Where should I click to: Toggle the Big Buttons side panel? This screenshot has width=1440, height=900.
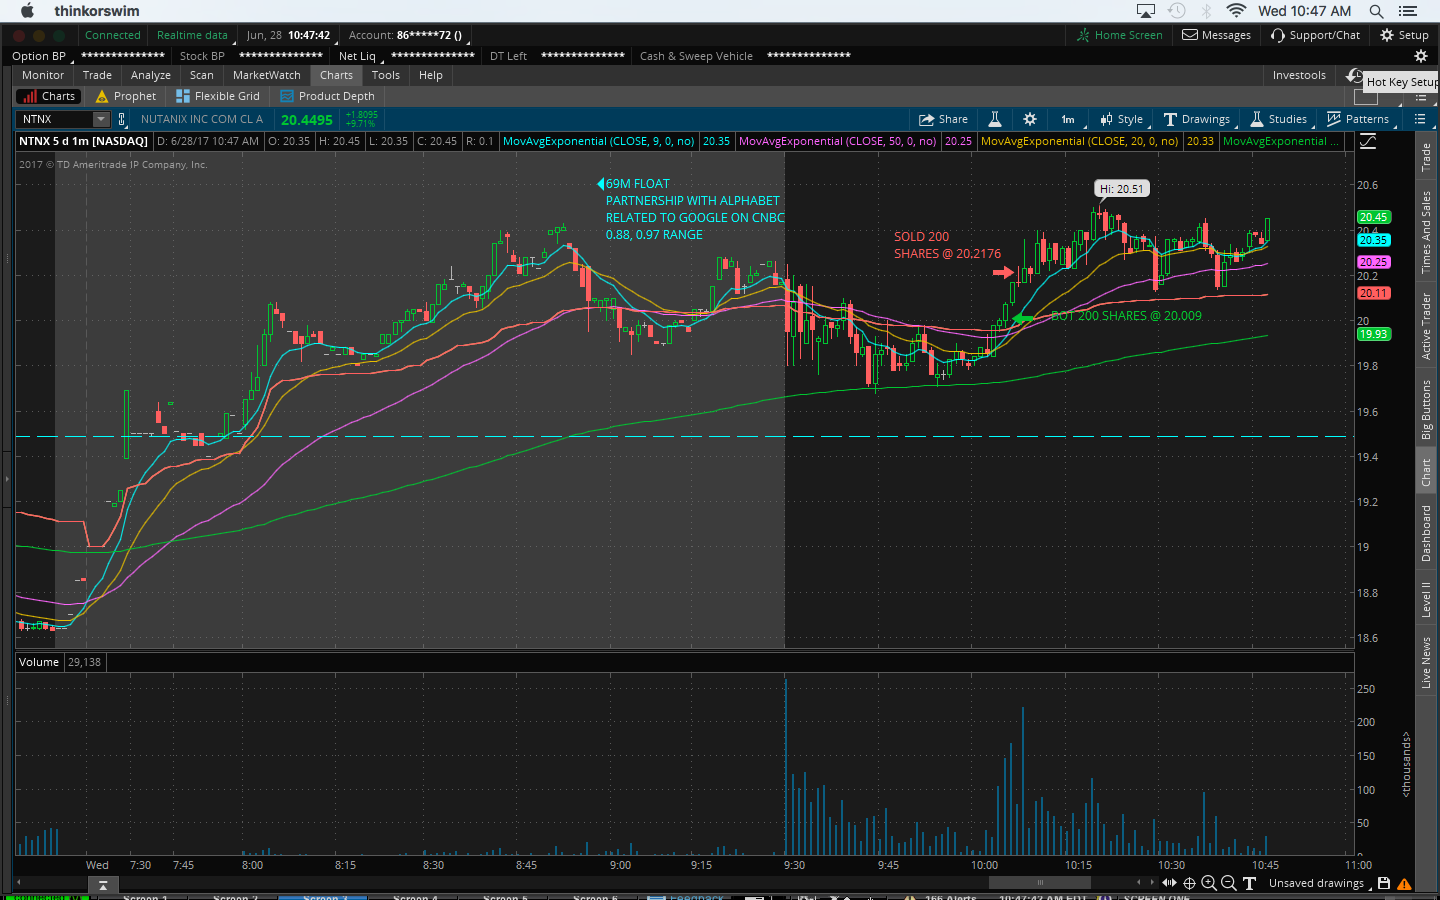1427,410
